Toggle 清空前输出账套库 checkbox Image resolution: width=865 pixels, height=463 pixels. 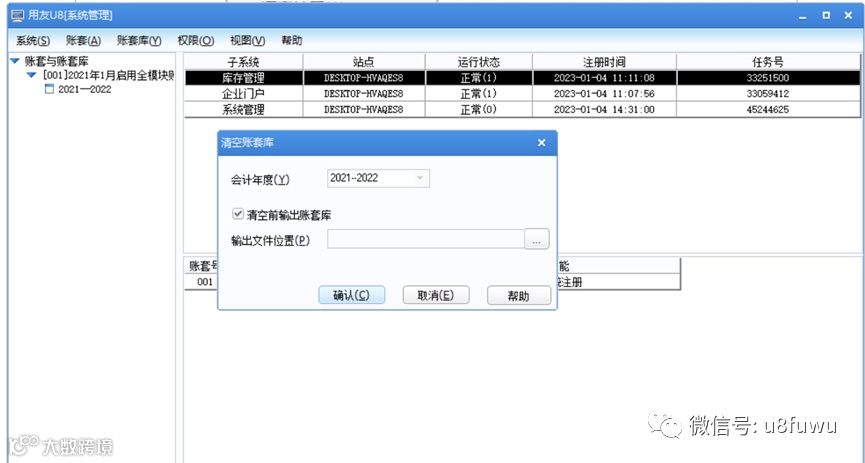point(238,214)
